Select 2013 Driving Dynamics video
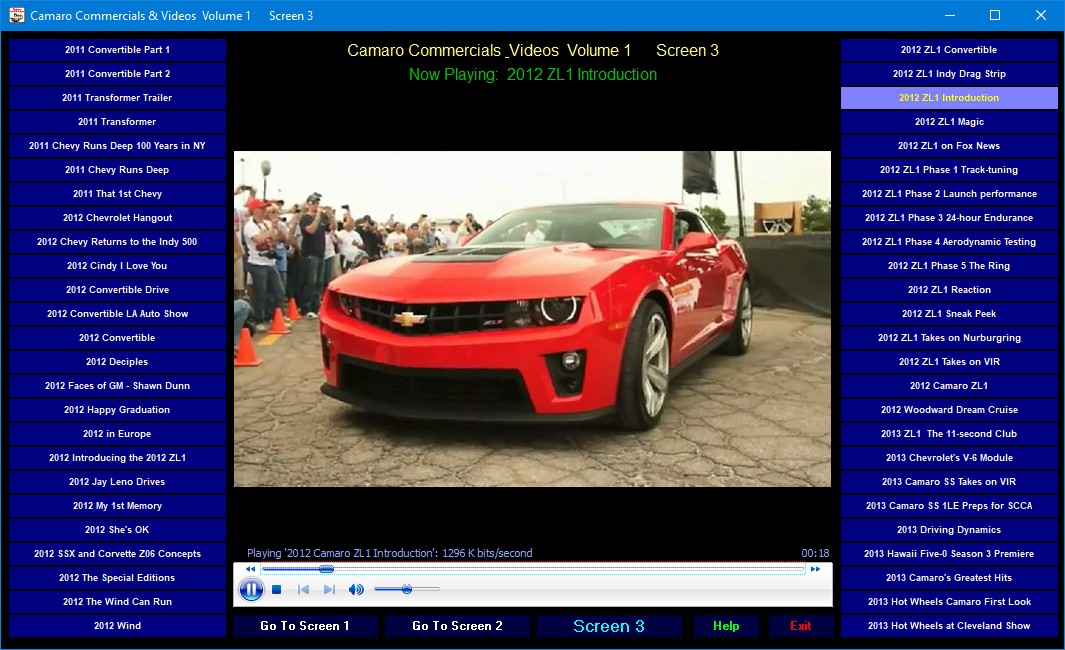The height and width of the screenshot is (650, 1065). click(949, 530)
